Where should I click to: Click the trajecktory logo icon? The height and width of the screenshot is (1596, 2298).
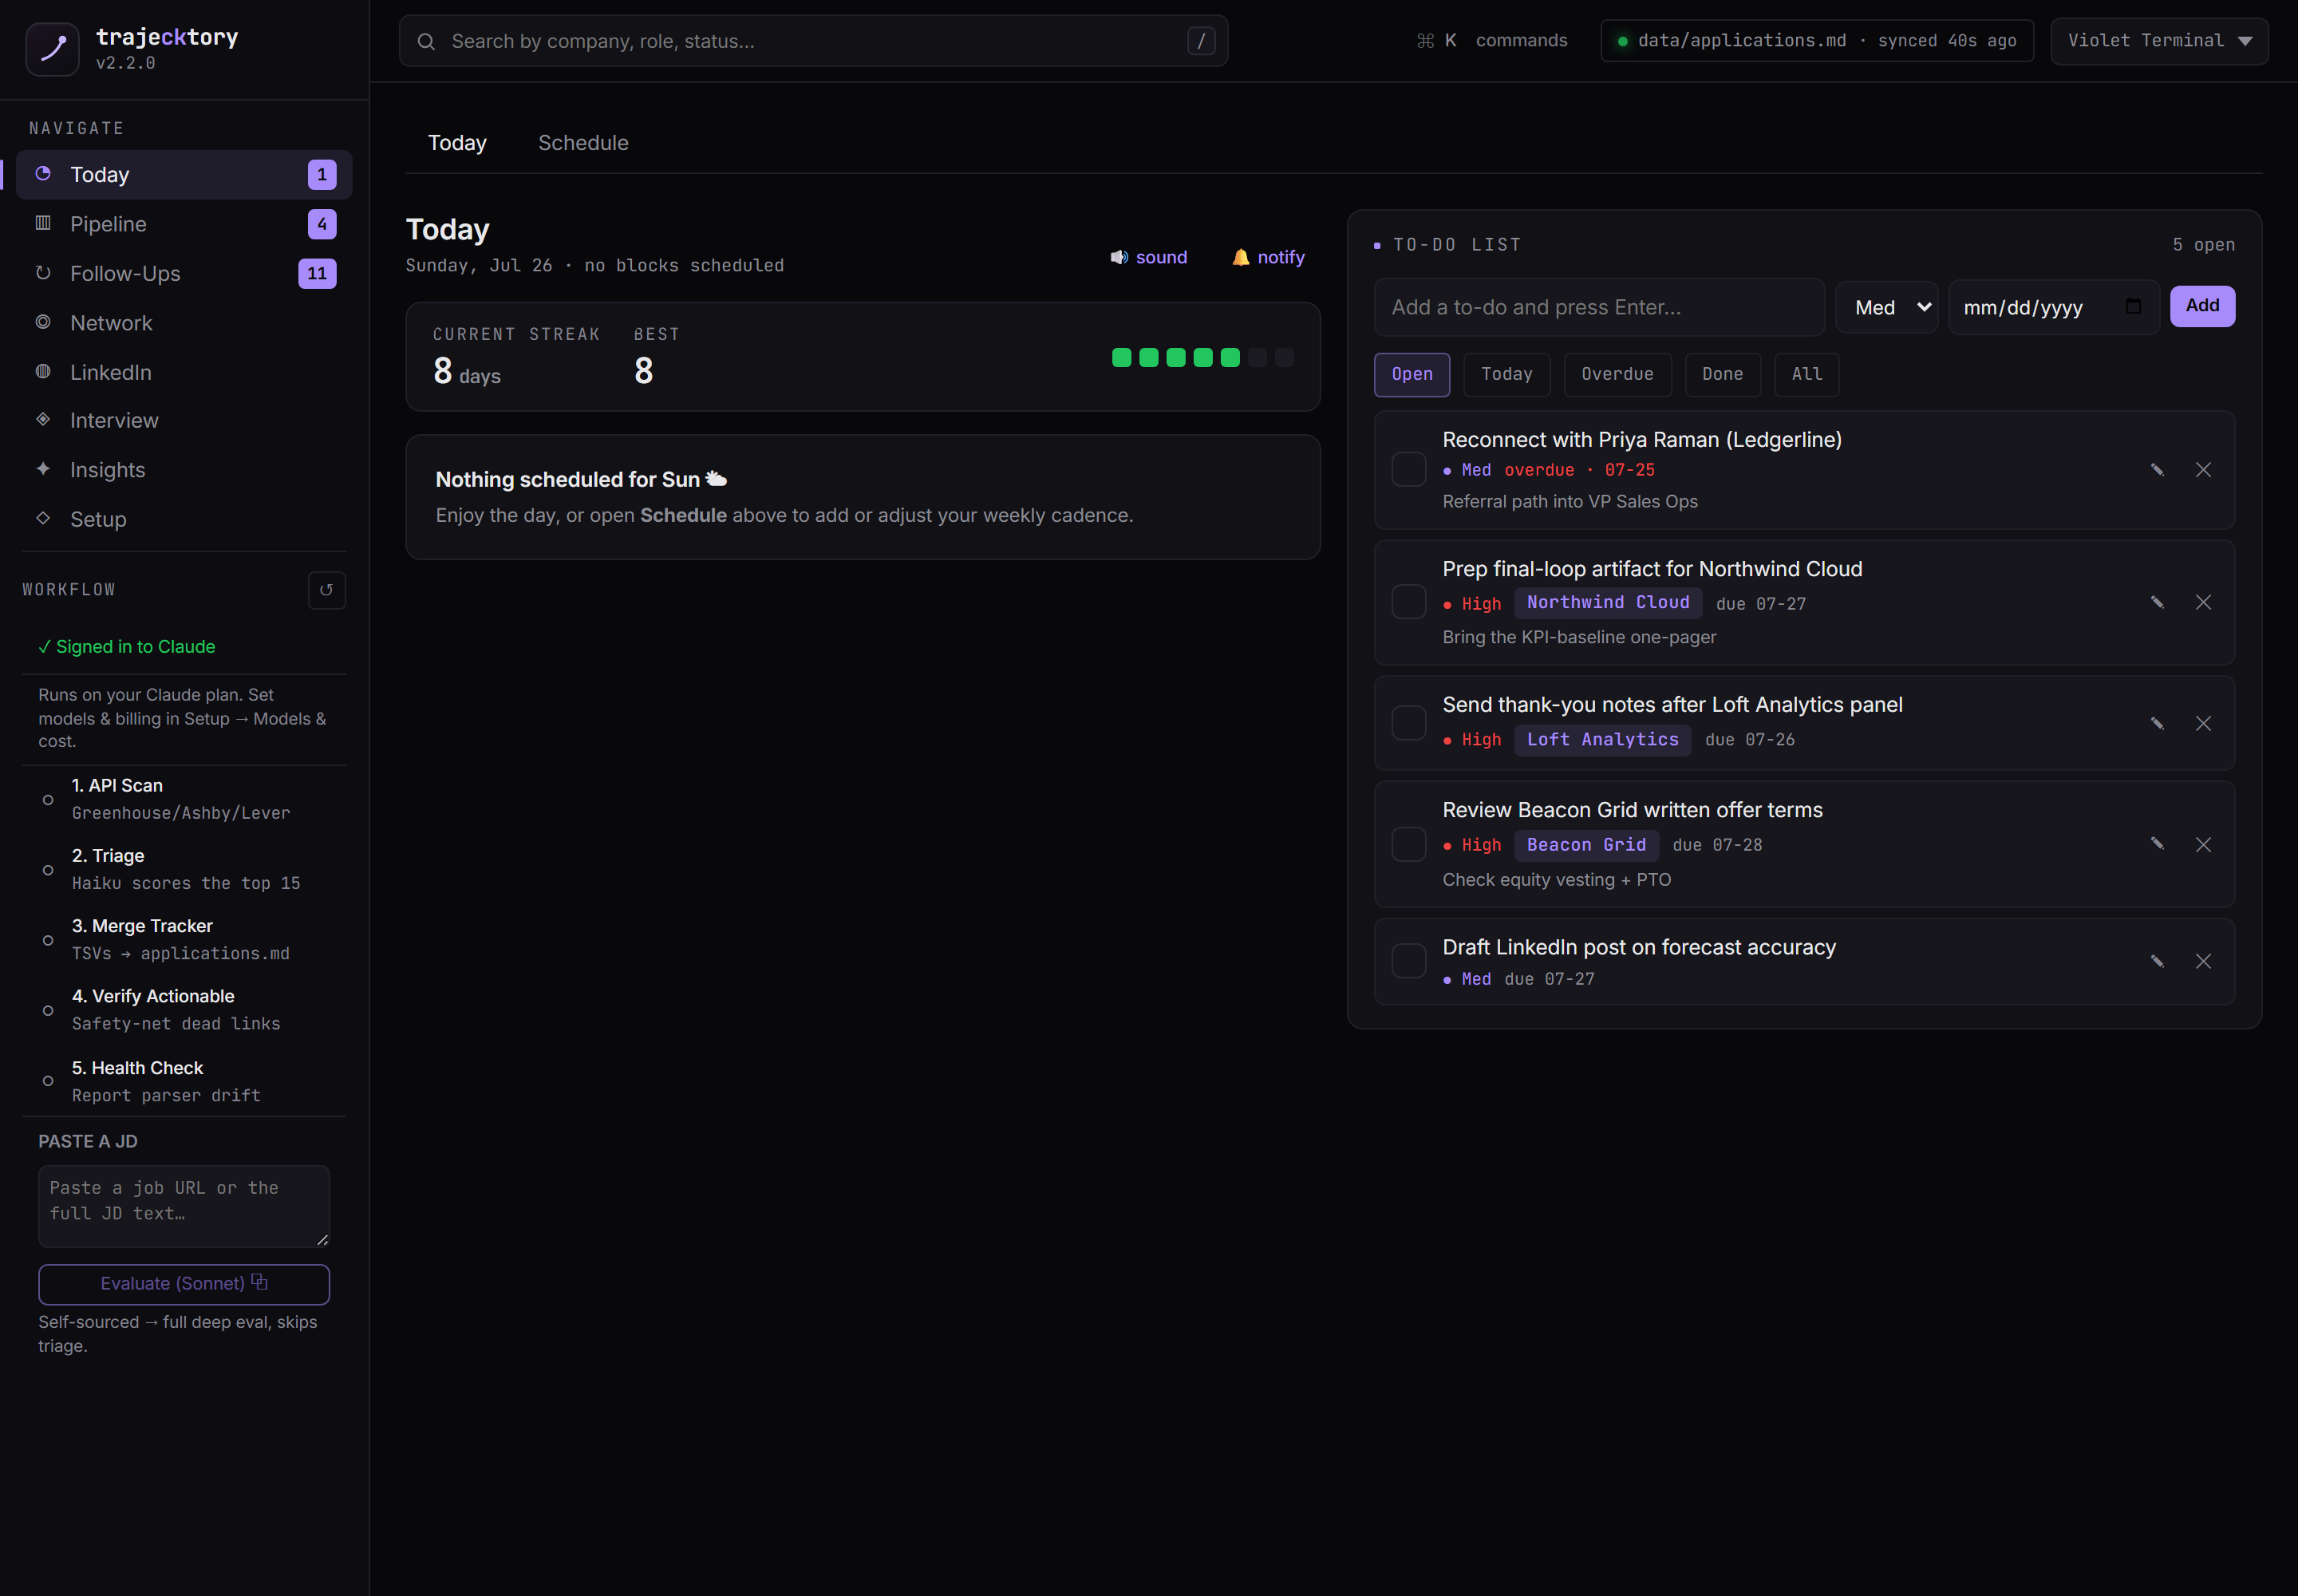[x=52, y=49]
